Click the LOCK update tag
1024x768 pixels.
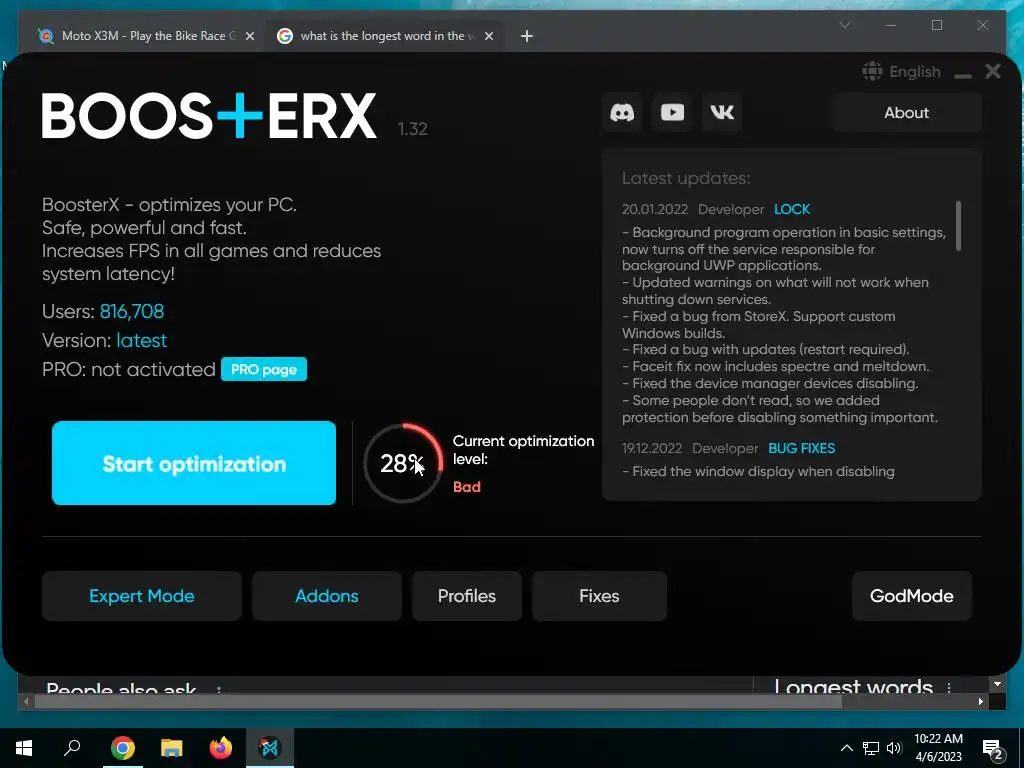pos(792,209)
